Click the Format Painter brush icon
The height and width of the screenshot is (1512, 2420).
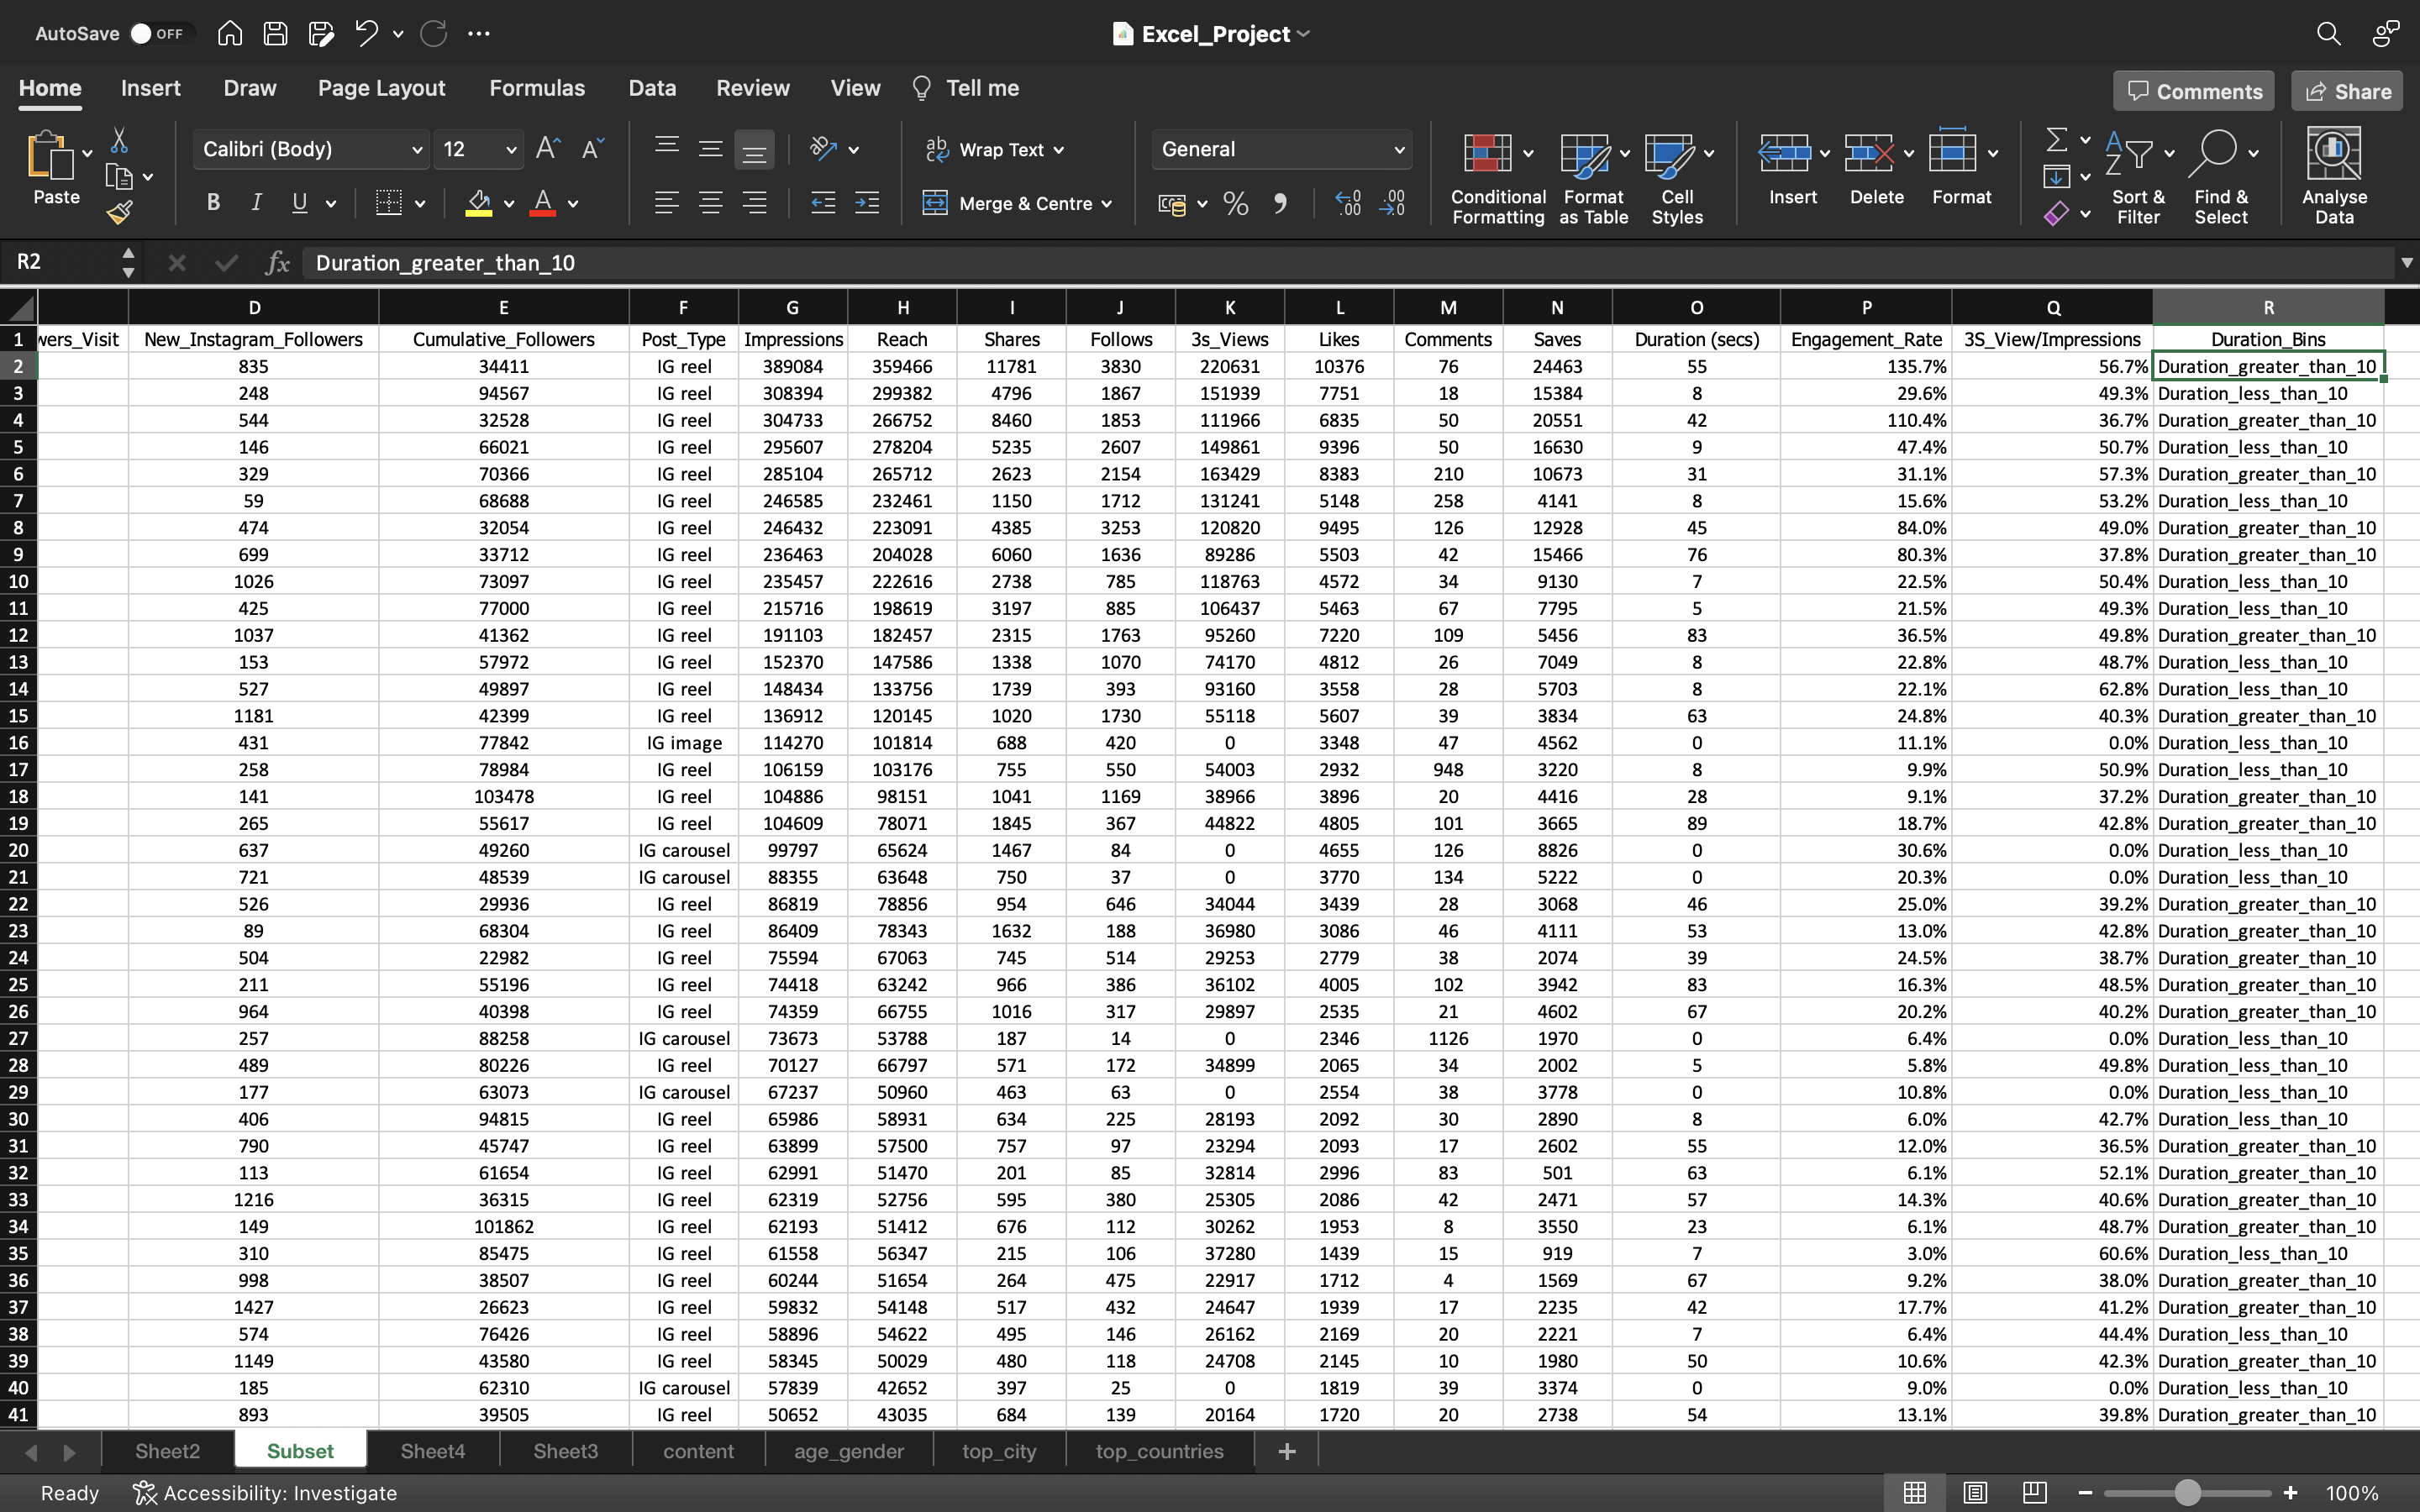point(119,211)
